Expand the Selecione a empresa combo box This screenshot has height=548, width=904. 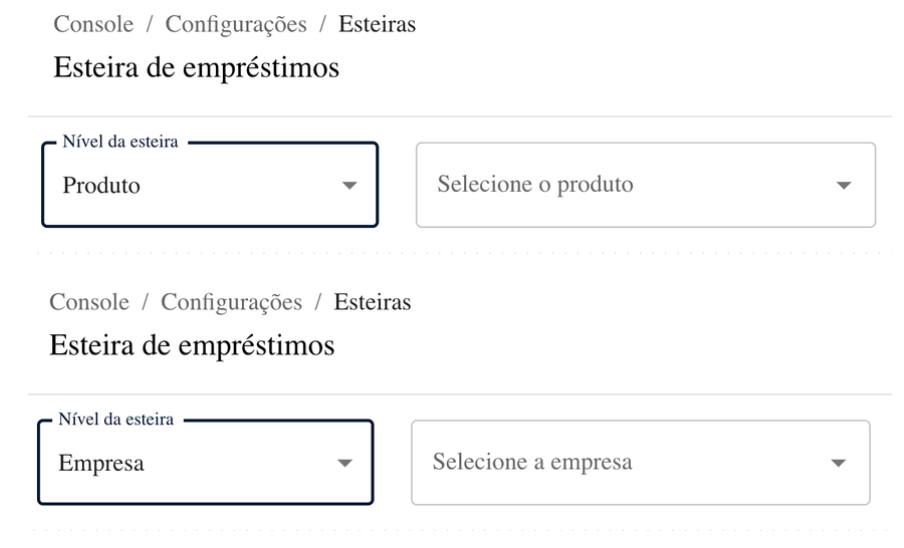pos(640,462)
